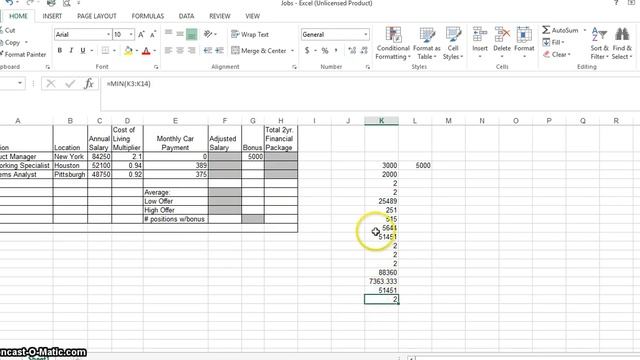Click Increase Decimal icon
This screenshot has height=360, width=640.
click(352, 51)
